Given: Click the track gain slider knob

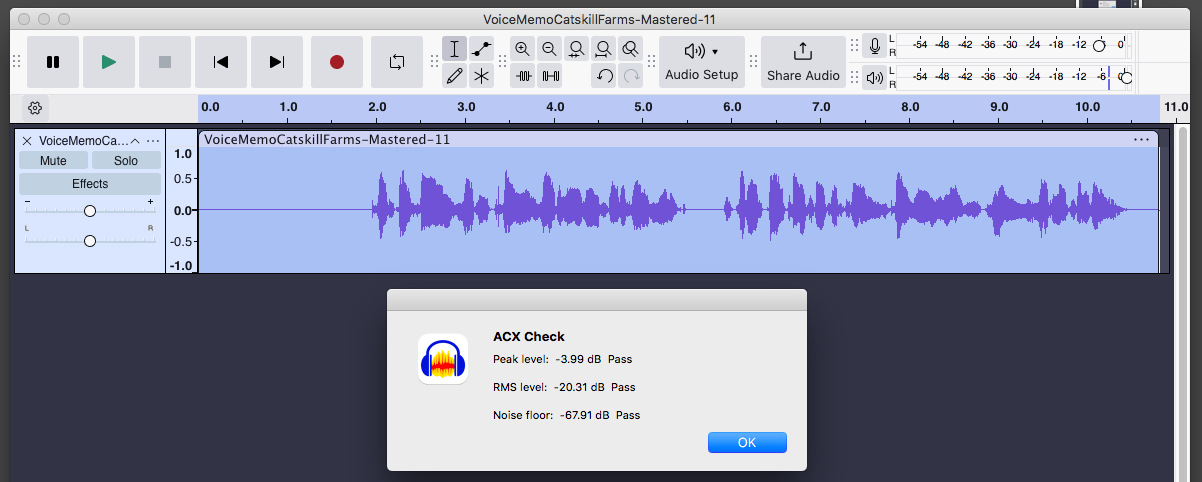Looking at the screenshot, I should [x=90, y=211].
